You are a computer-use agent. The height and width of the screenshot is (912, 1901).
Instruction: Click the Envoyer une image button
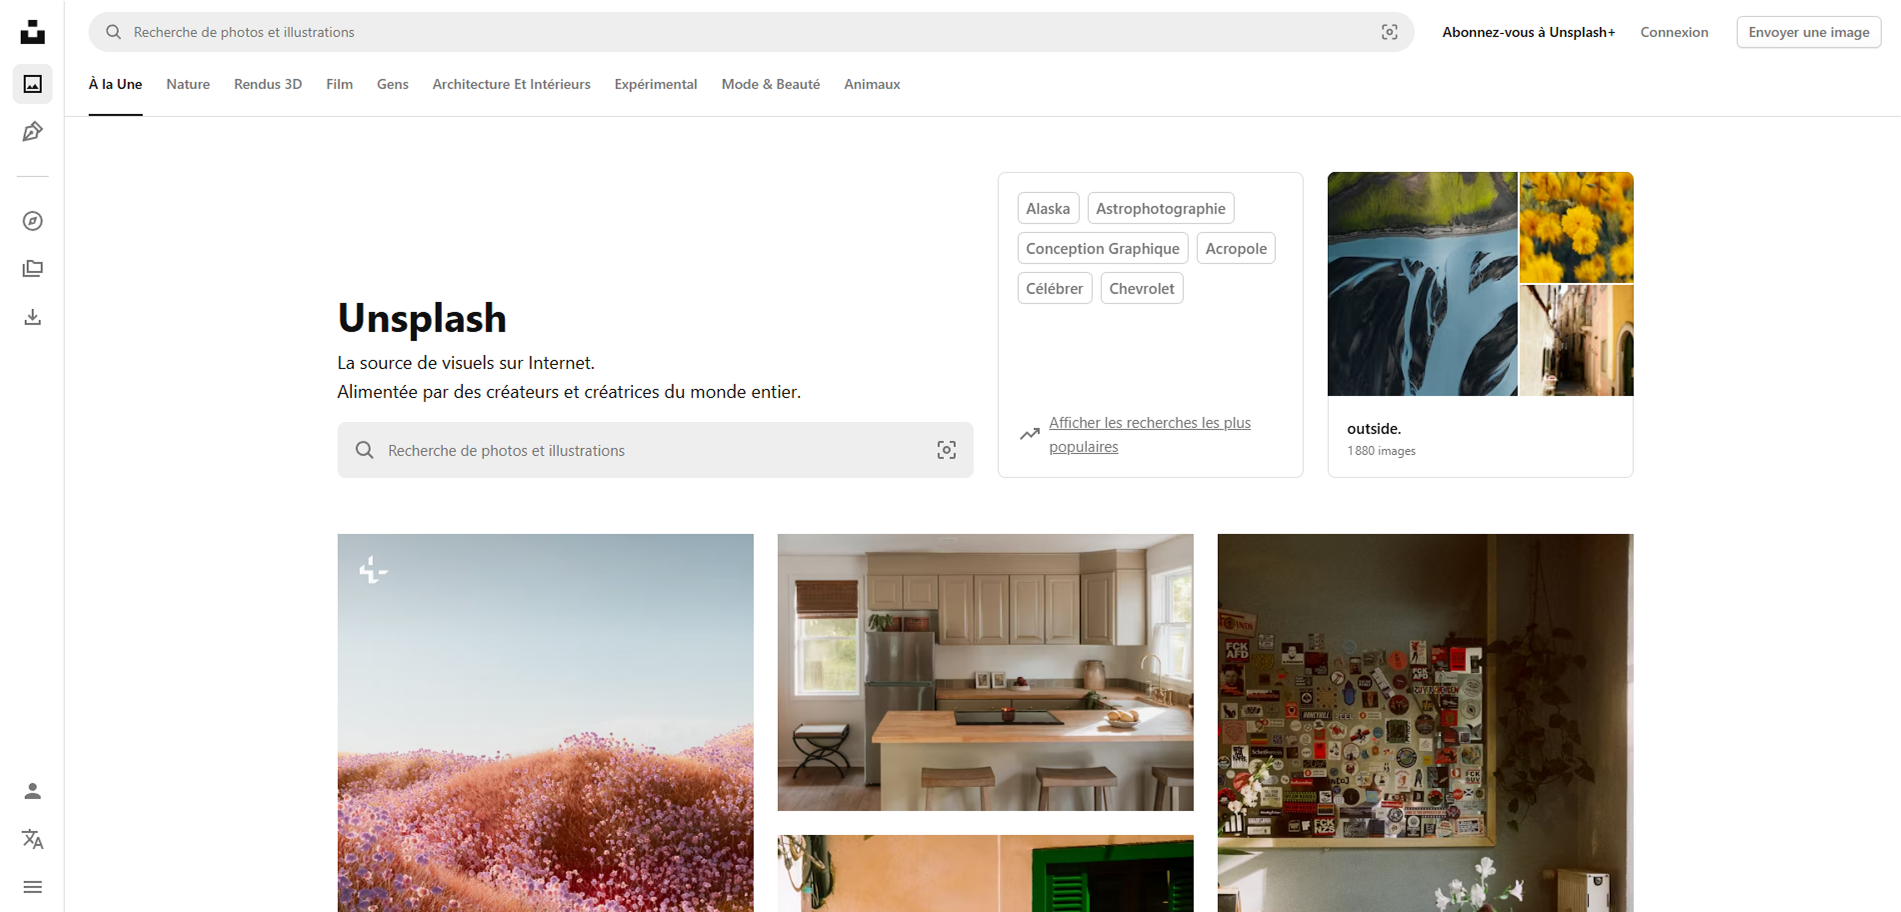coord(1808,31)
